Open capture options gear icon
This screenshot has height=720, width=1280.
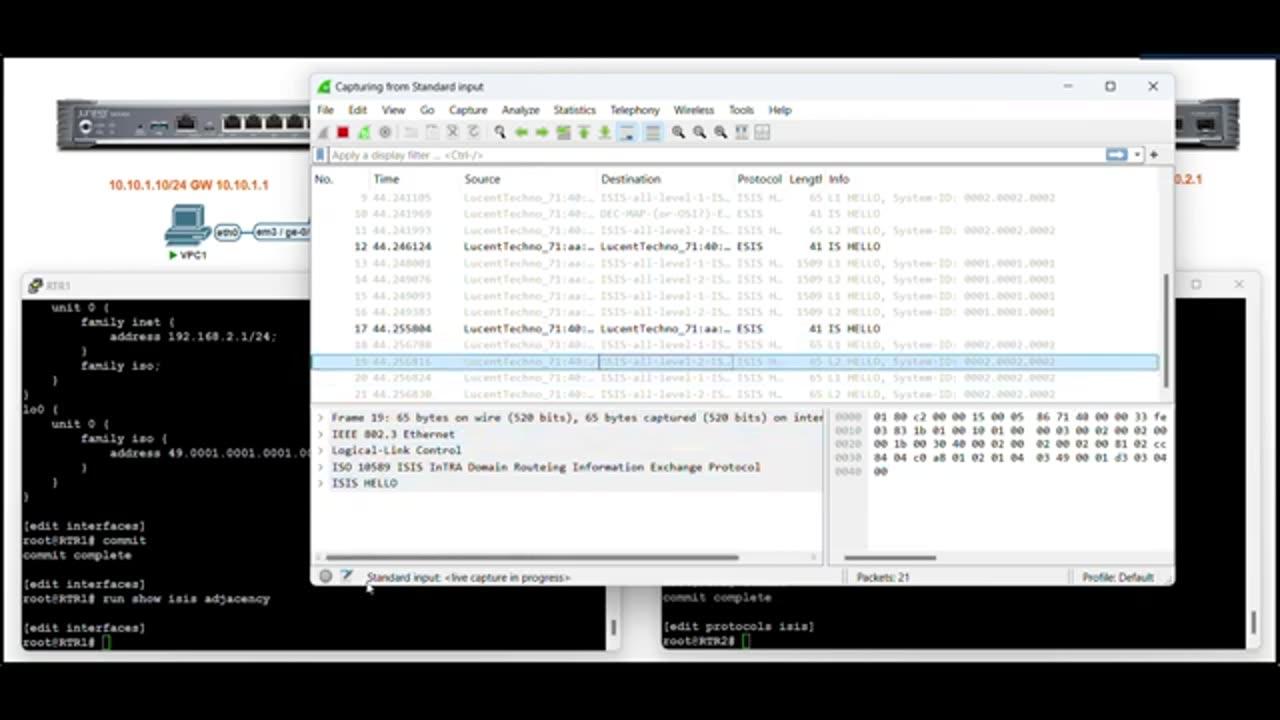[385, 132]
